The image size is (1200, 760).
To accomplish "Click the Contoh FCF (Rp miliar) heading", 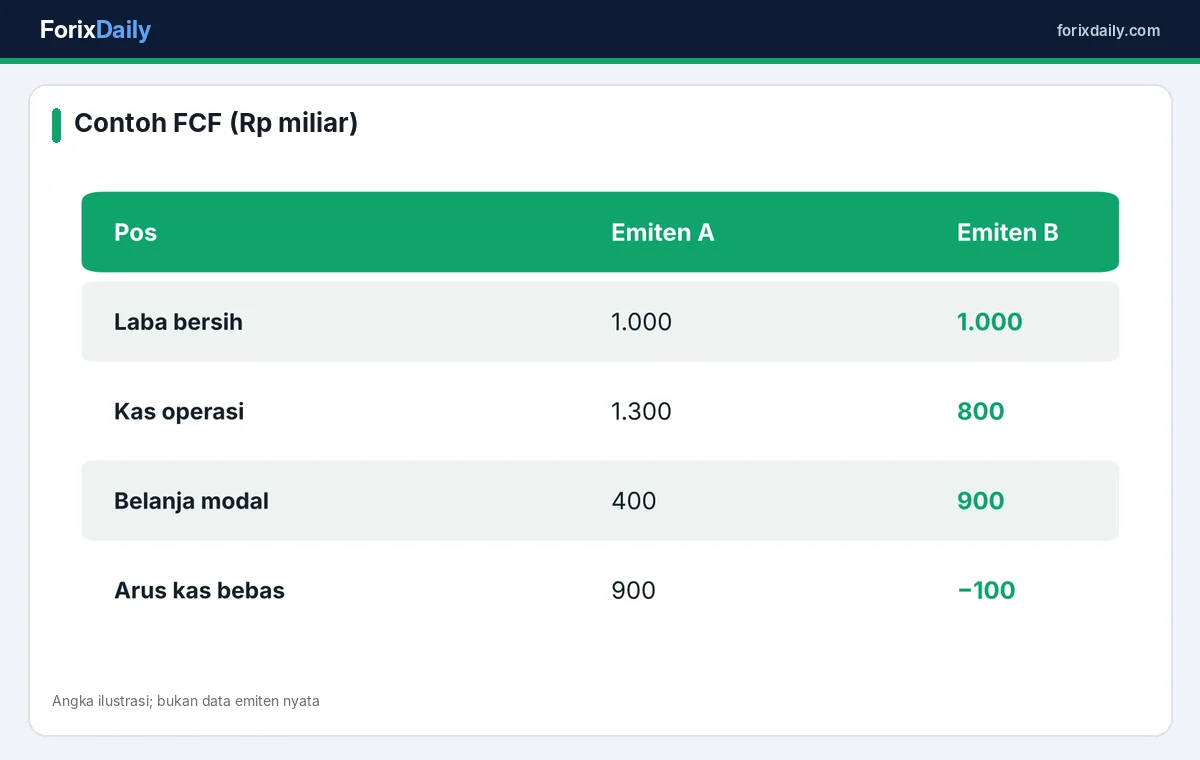I will tap(216, 123).
